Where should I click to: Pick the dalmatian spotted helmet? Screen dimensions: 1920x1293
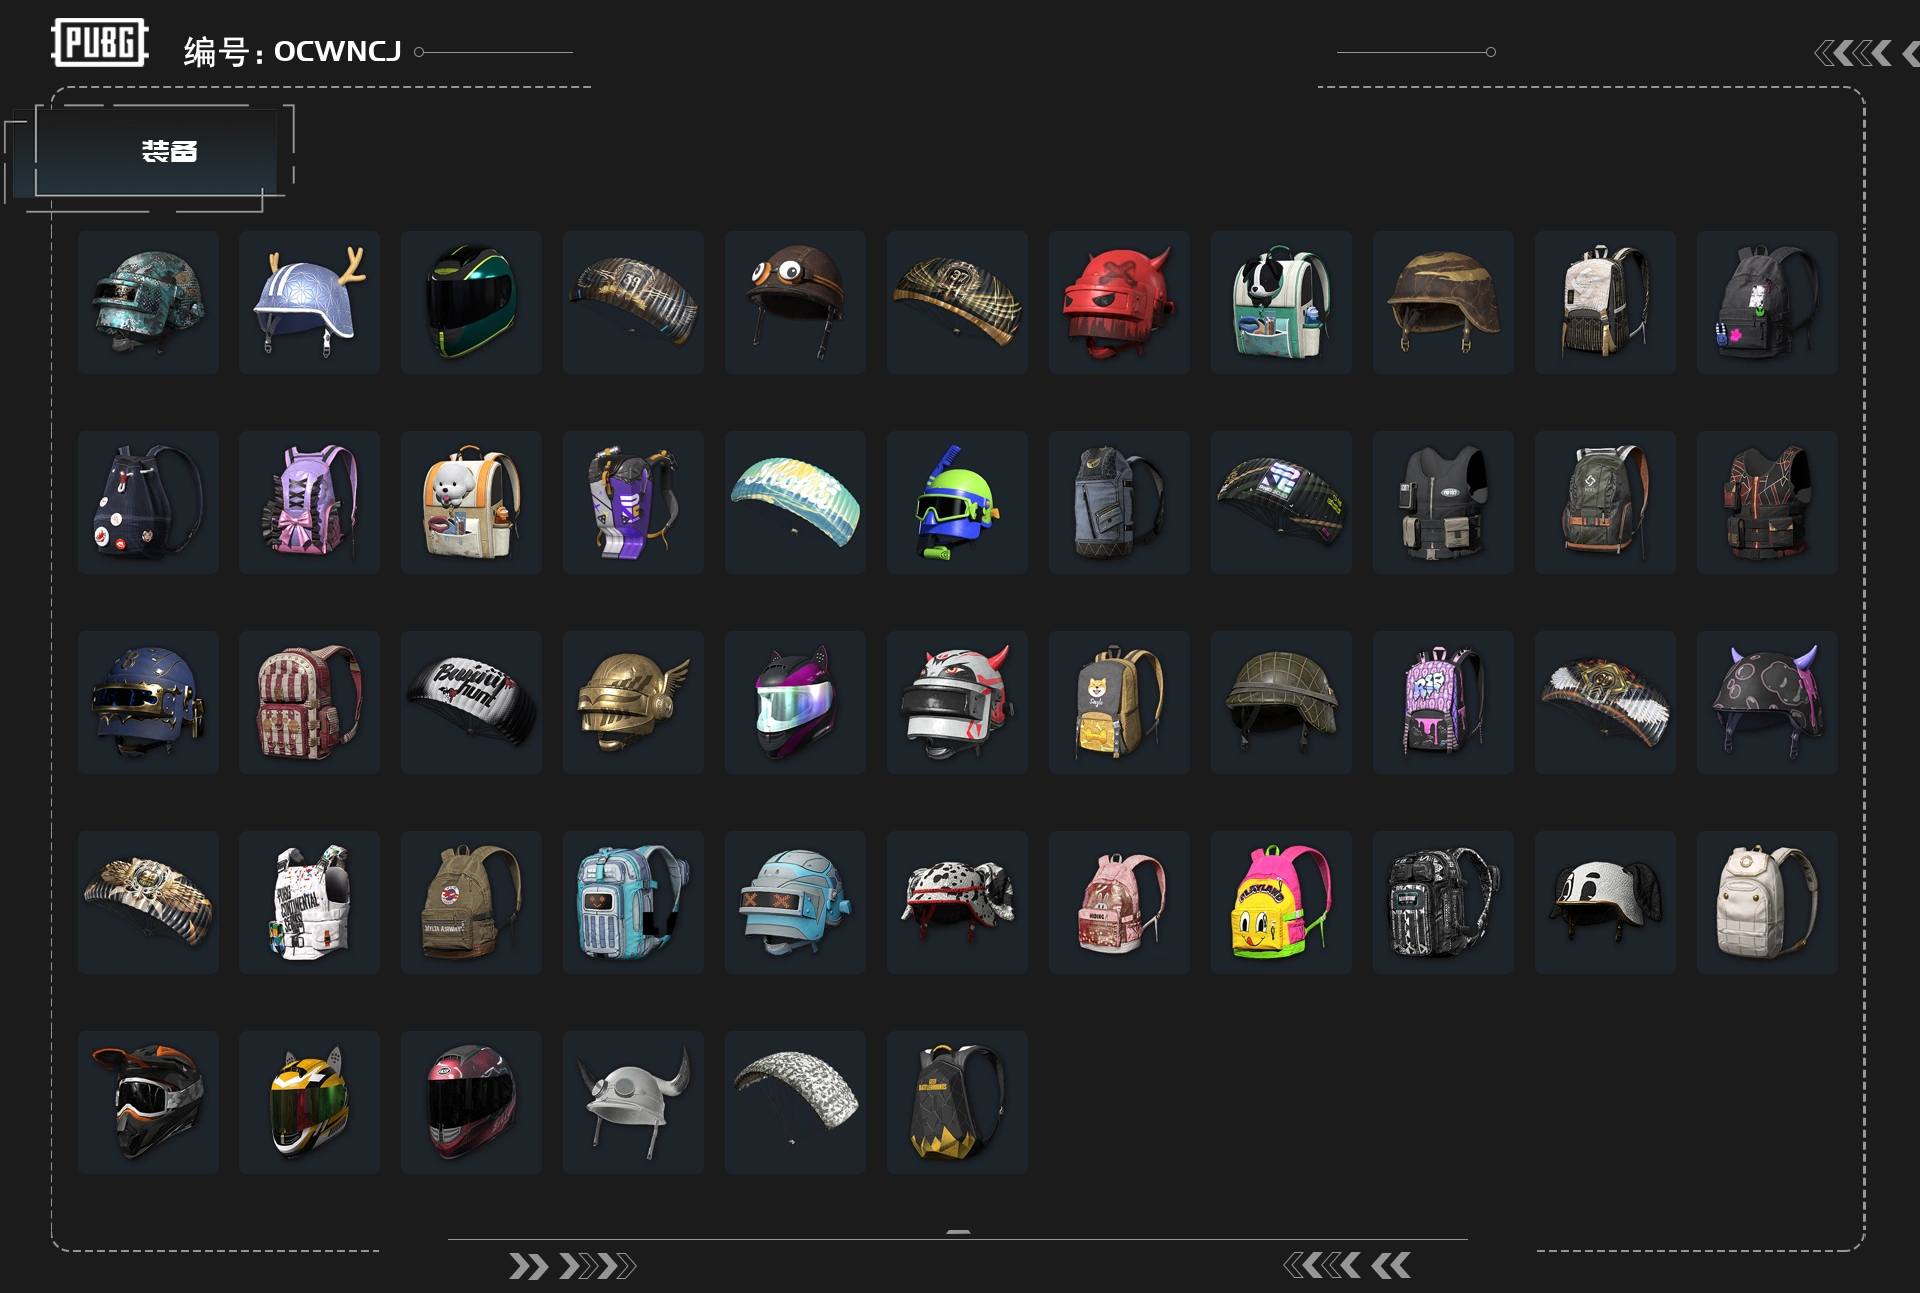pyautogui.click(x=958, y=902)
